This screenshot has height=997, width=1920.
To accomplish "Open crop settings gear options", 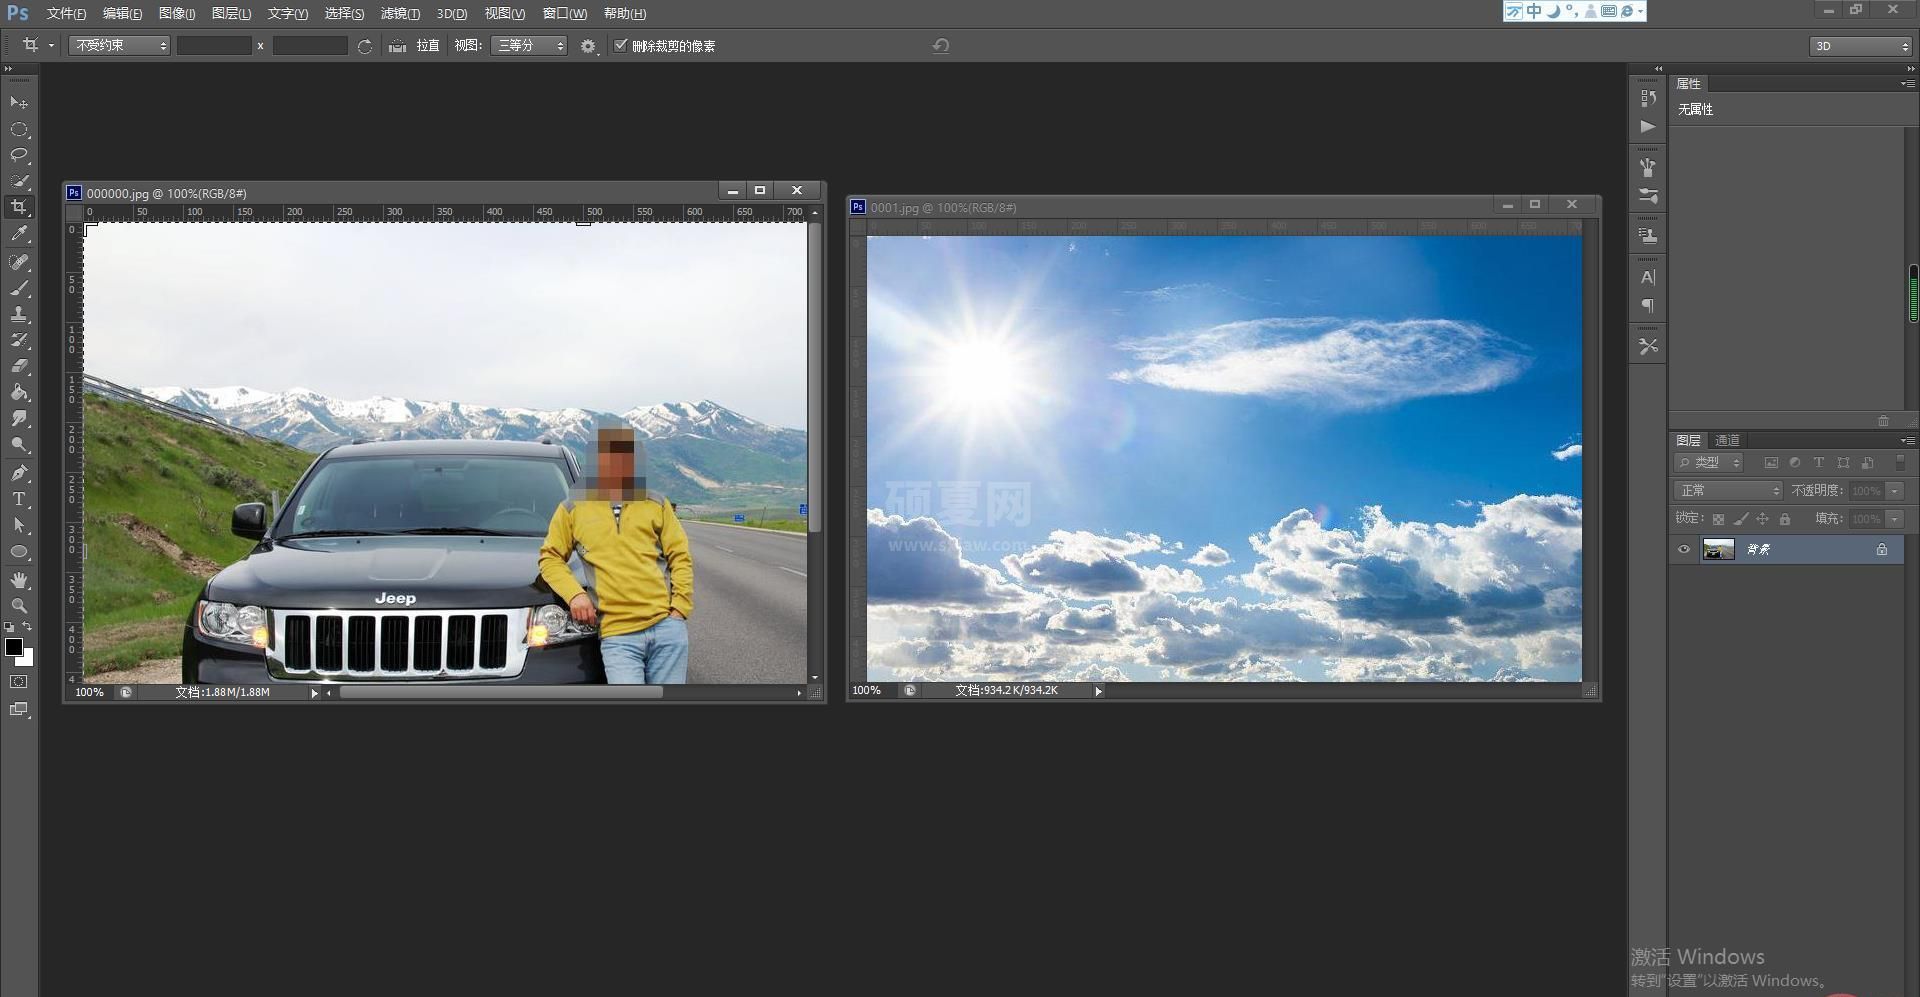I will (x=588, y=46).
